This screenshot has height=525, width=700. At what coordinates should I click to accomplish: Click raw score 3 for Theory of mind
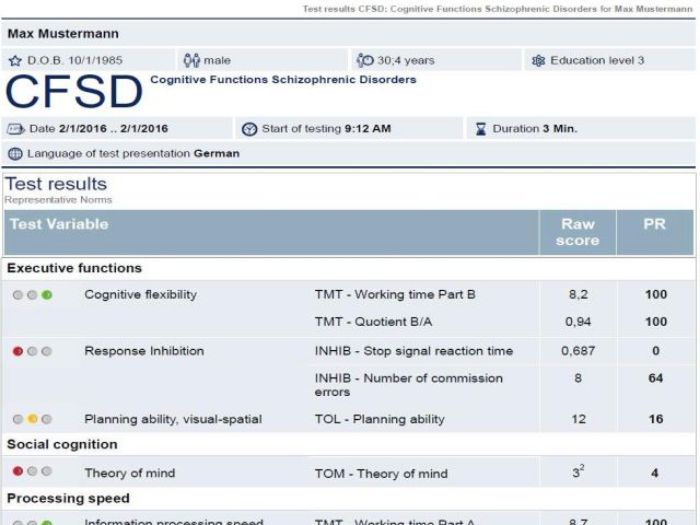tap(578, 472)
